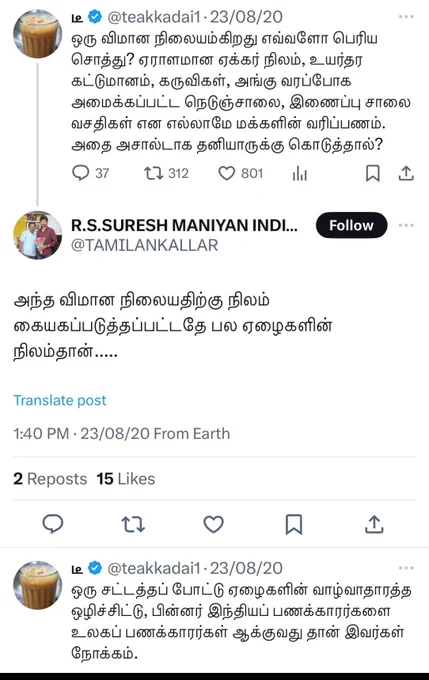Image resolution: width=429 pixels, height=680 pixels.
Task: Like the main TAMILANKALLAR post
Action: coord(213,524)
